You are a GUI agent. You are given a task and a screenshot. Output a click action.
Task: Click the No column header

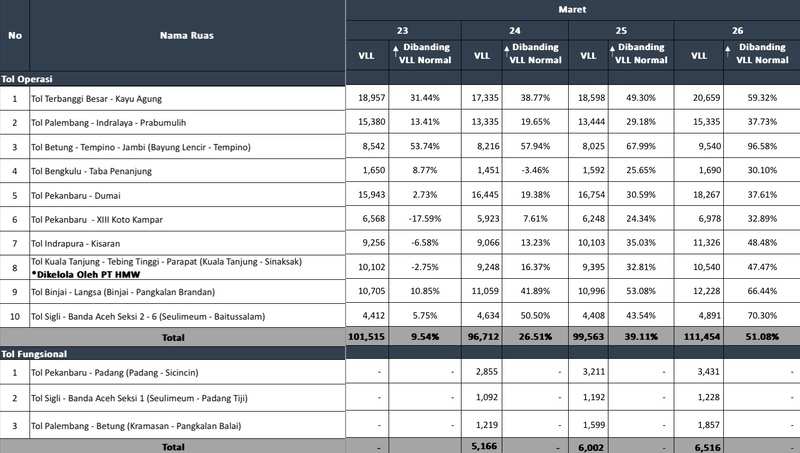tap(14, 35)
